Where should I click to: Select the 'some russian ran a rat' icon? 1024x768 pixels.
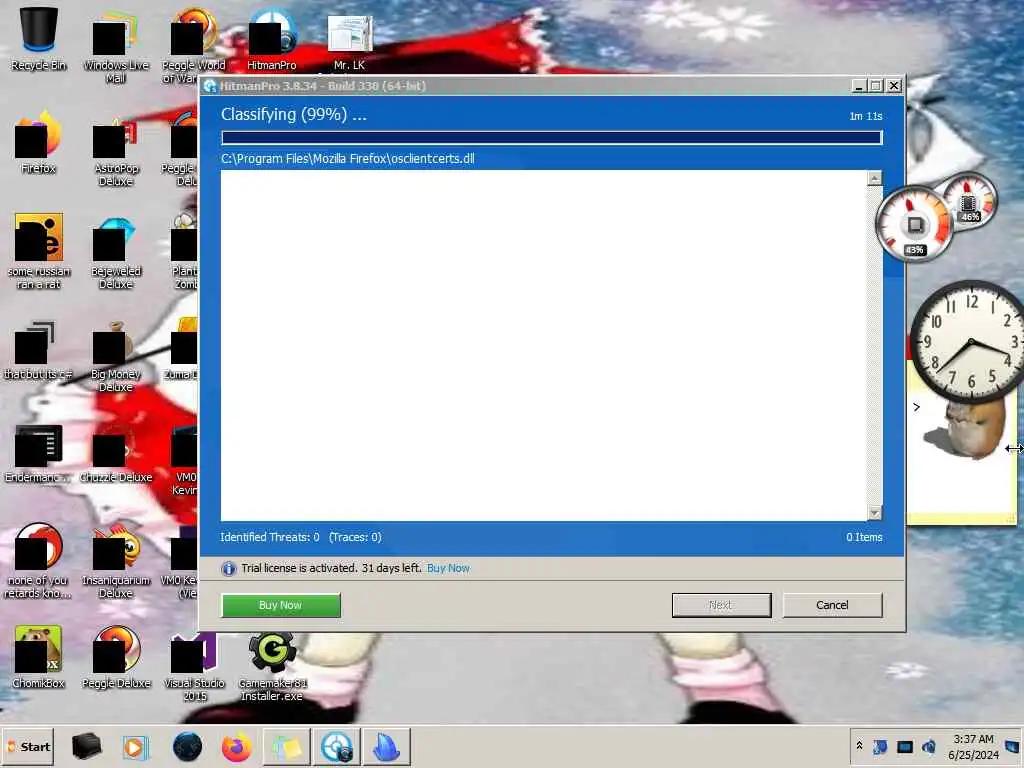[x=39, y=251]
